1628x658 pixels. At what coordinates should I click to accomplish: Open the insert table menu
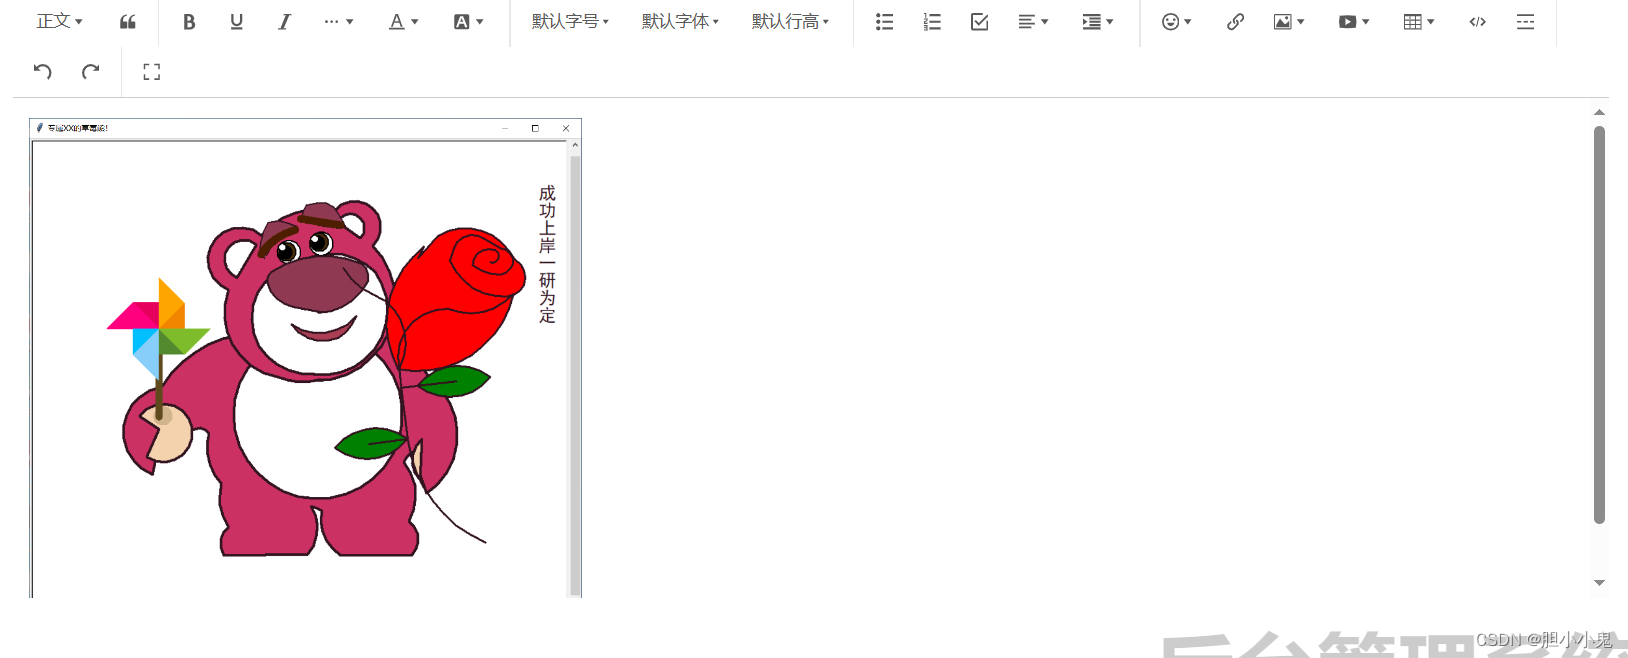(x=1419, y=21)
